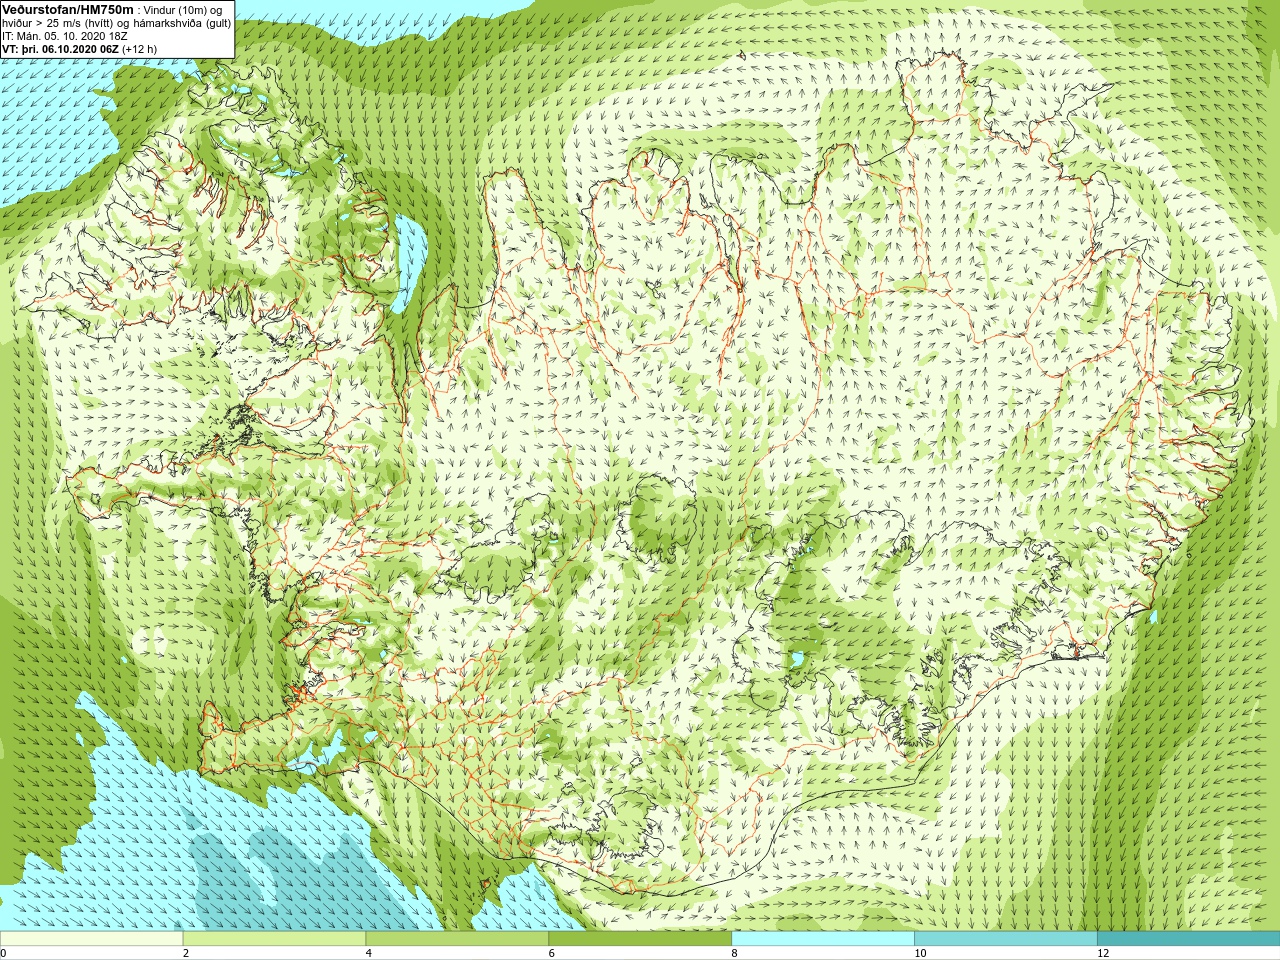Click the legend scale label '8'

tap(734, 953)
